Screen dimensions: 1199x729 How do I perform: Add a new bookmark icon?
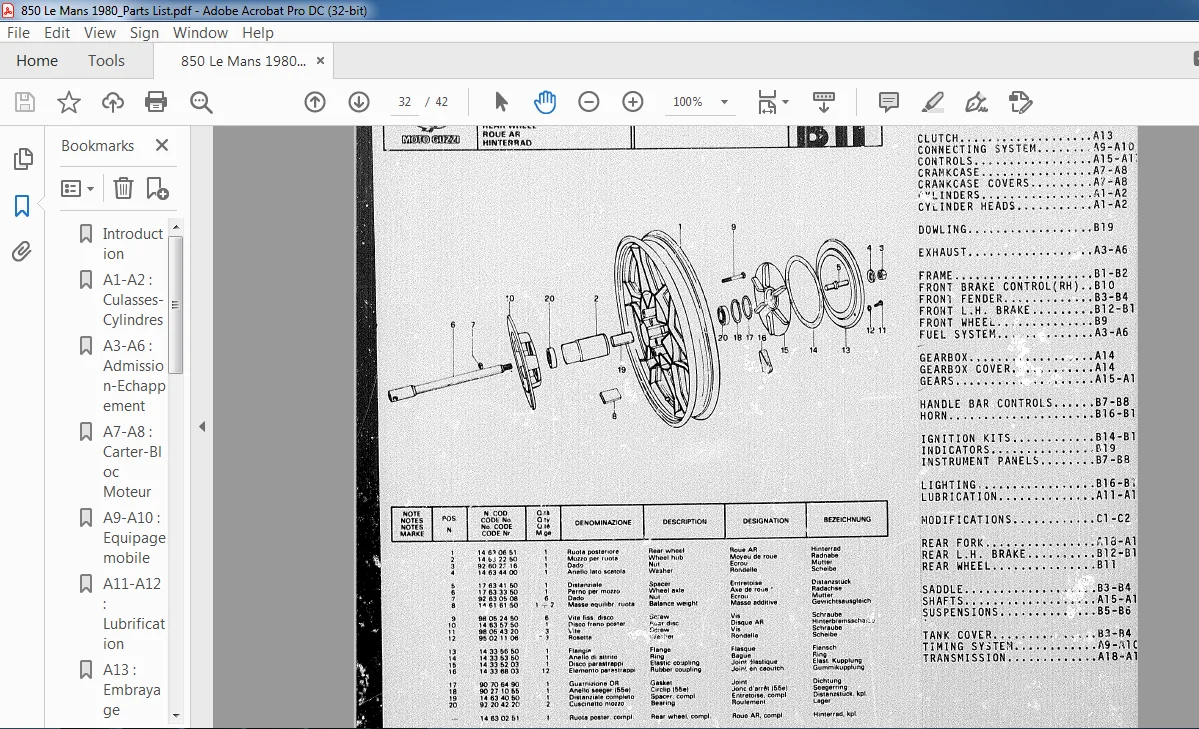pyautogui.click(x=157, y=188)
